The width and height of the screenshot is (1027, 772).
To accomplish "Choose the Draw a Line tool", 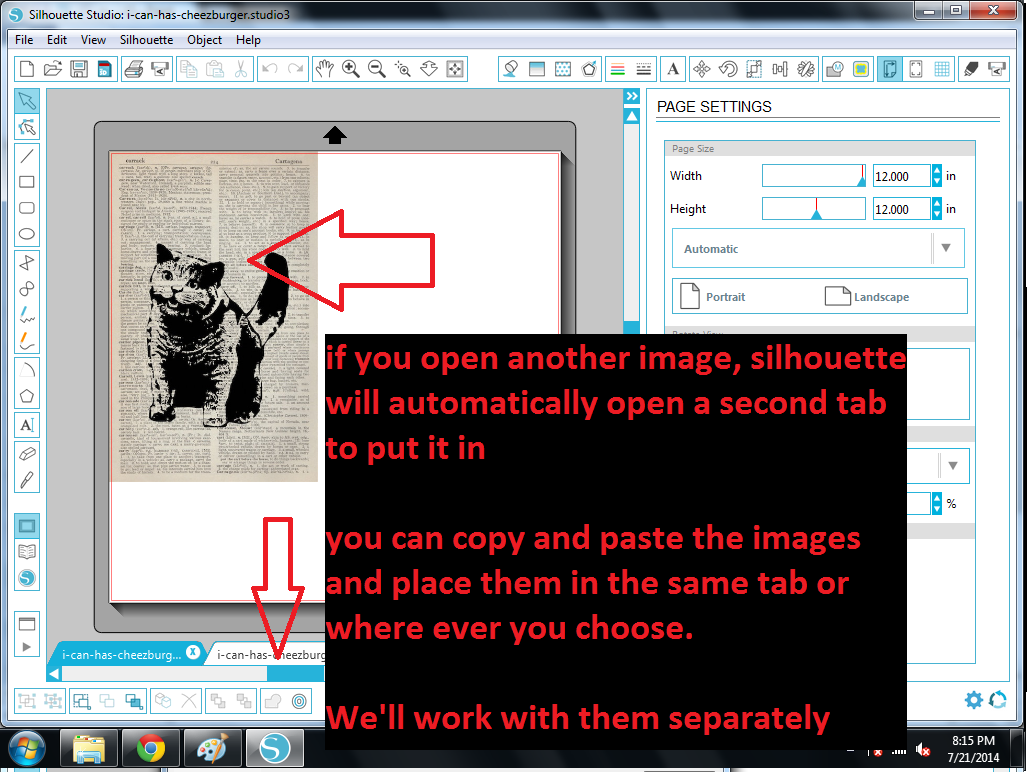I will [x=27, y=156].
